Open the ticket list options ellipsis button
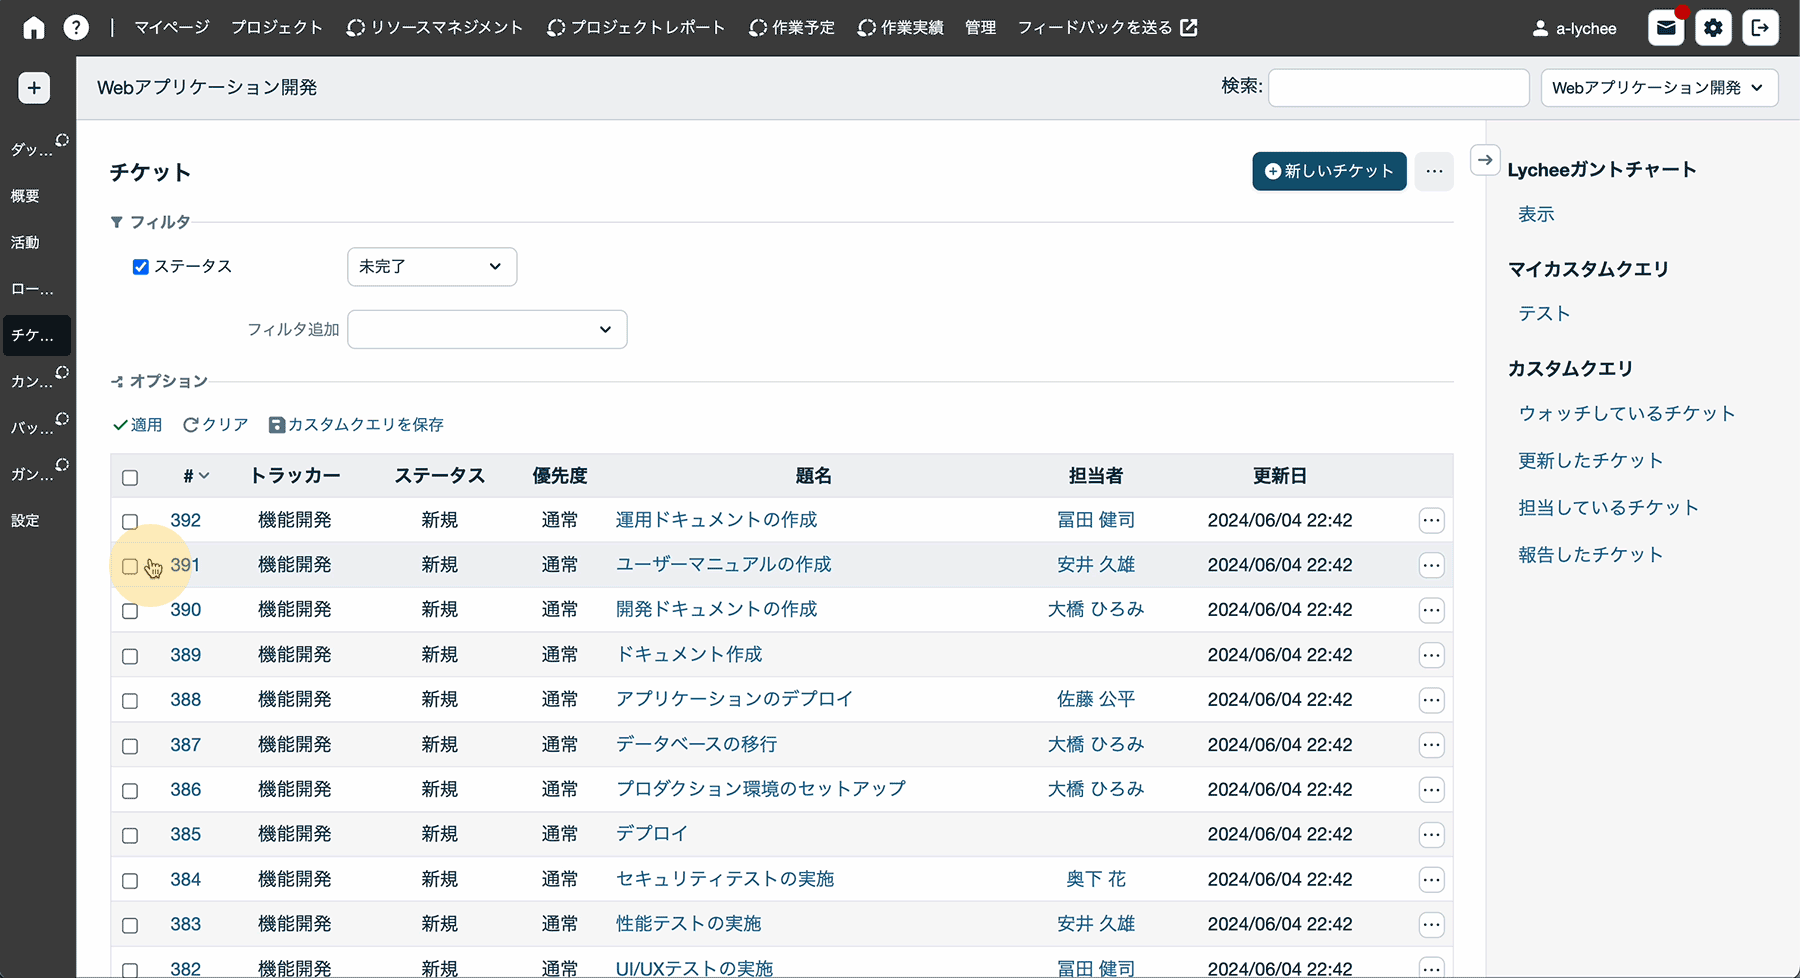Image resolution: width=1800 pixels, height=978 pixels. [x=1434, y=171]
